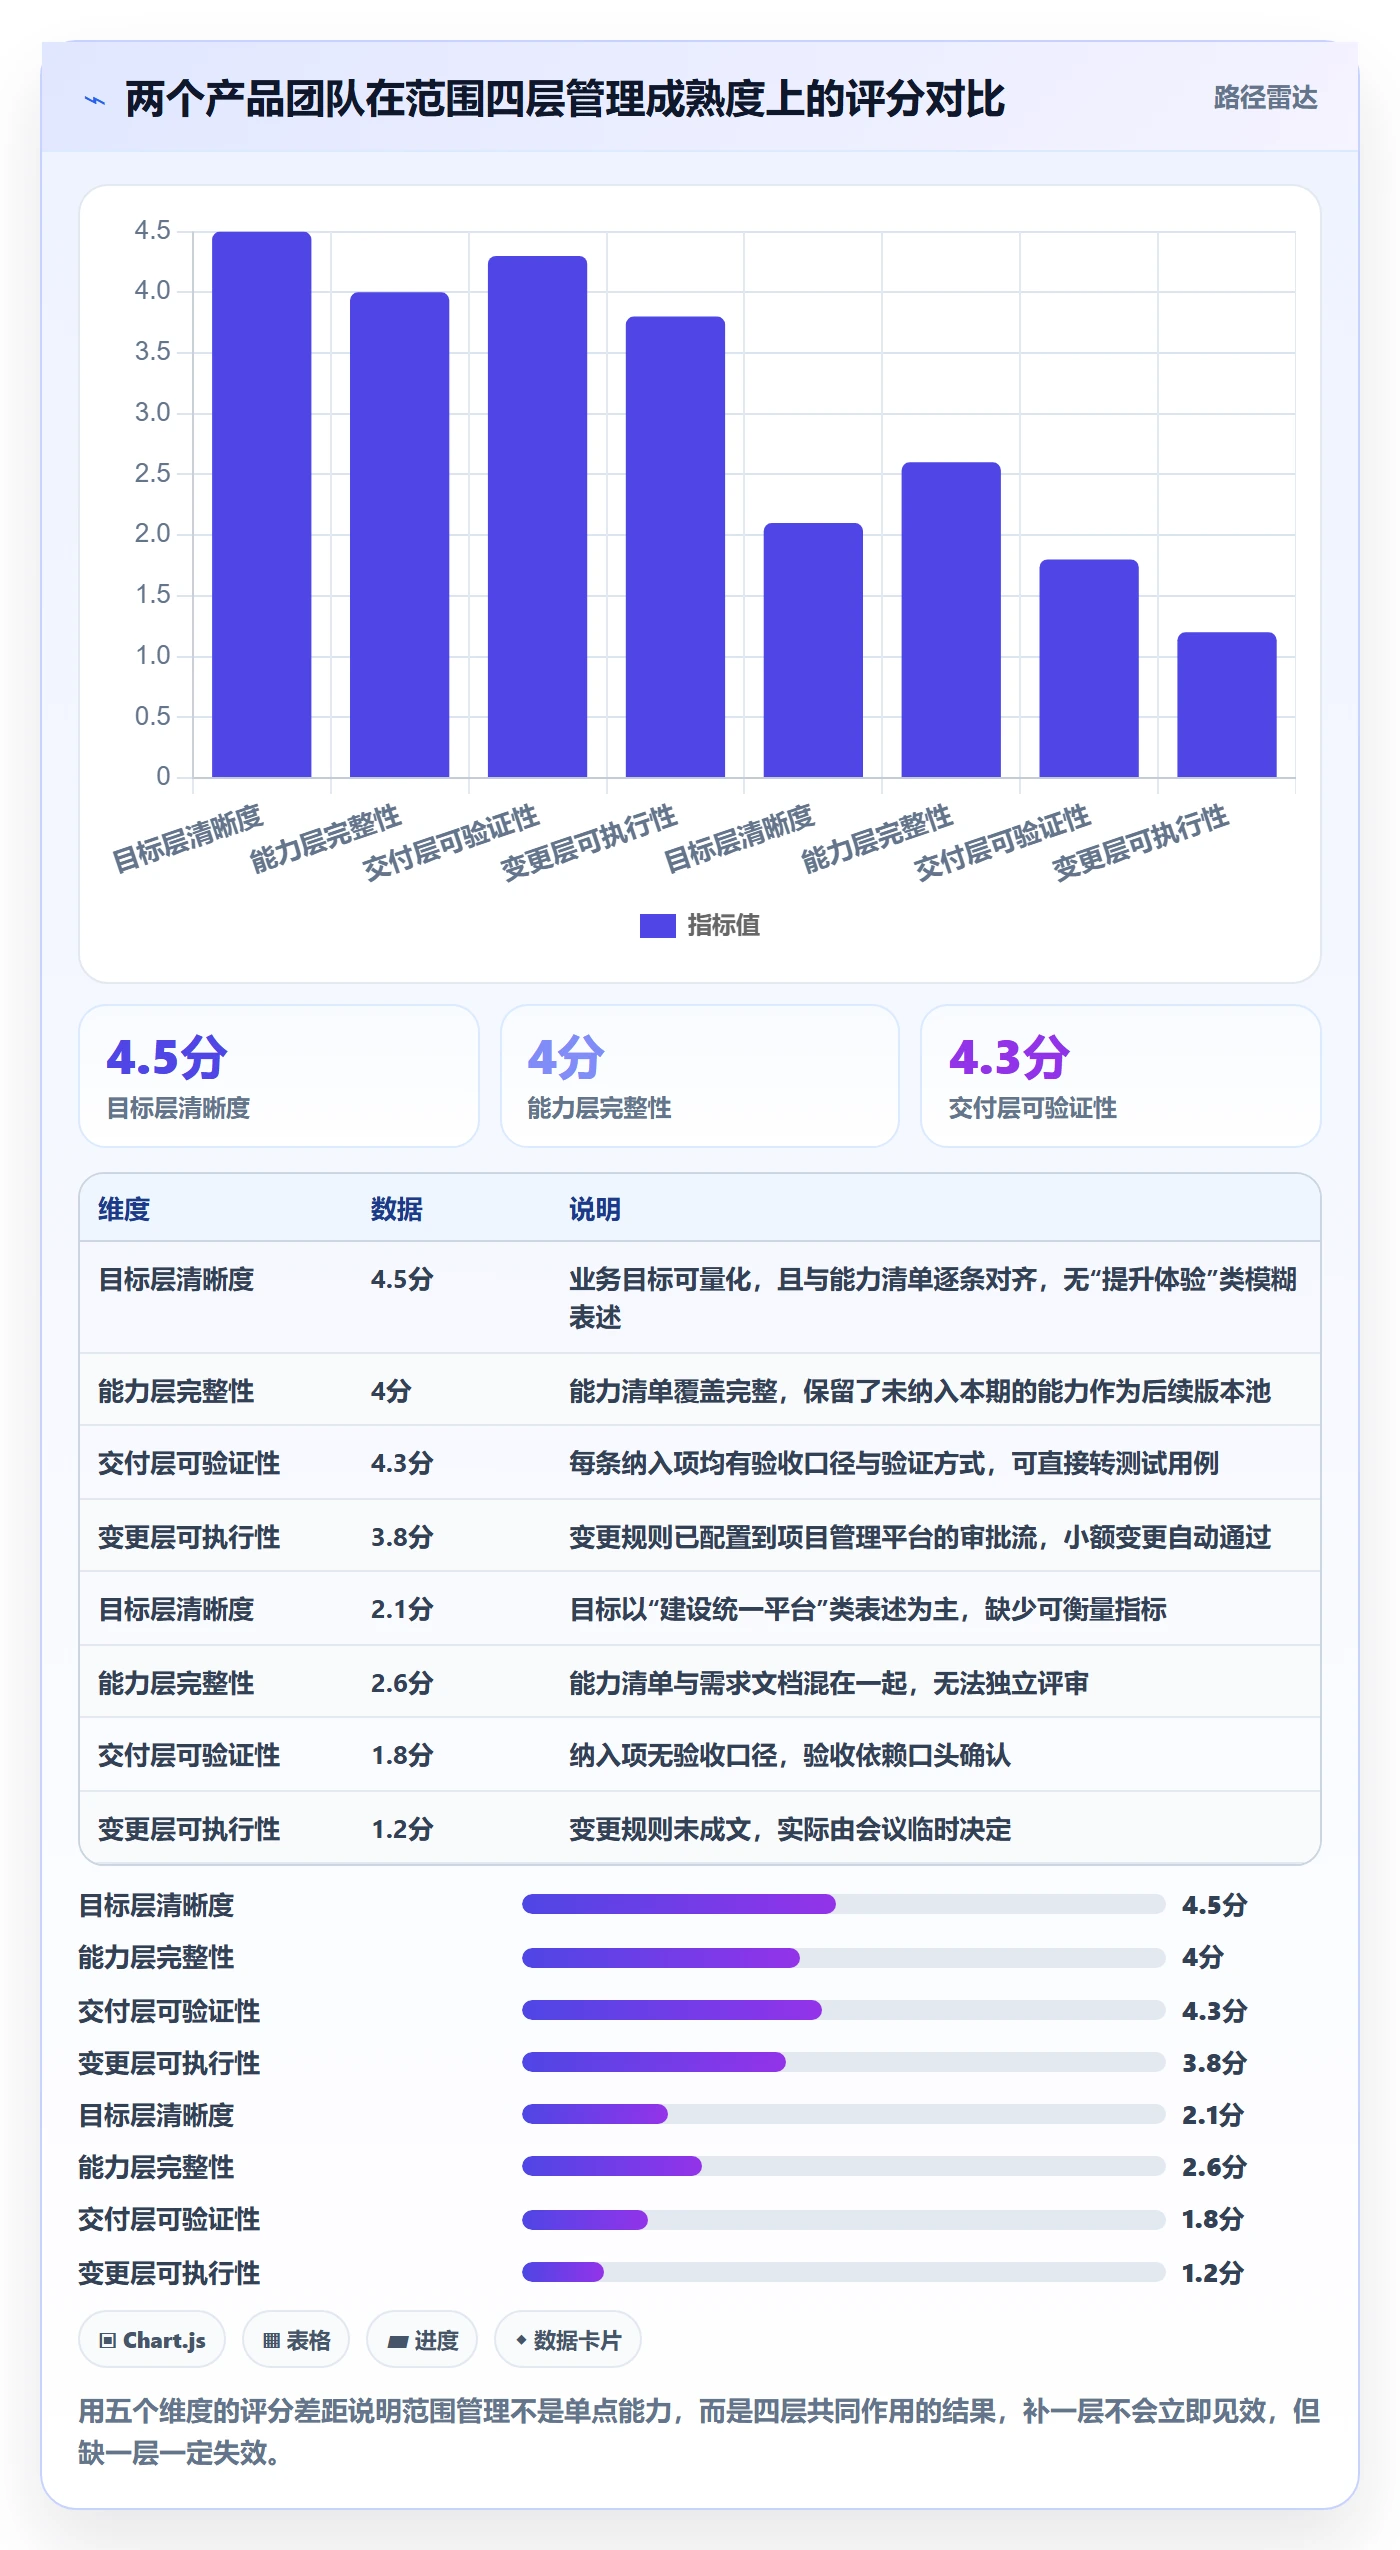The image size is (1400, 2550).
Task: Click the progress bar labeled 3.8分
Action: coord(843,2062)
